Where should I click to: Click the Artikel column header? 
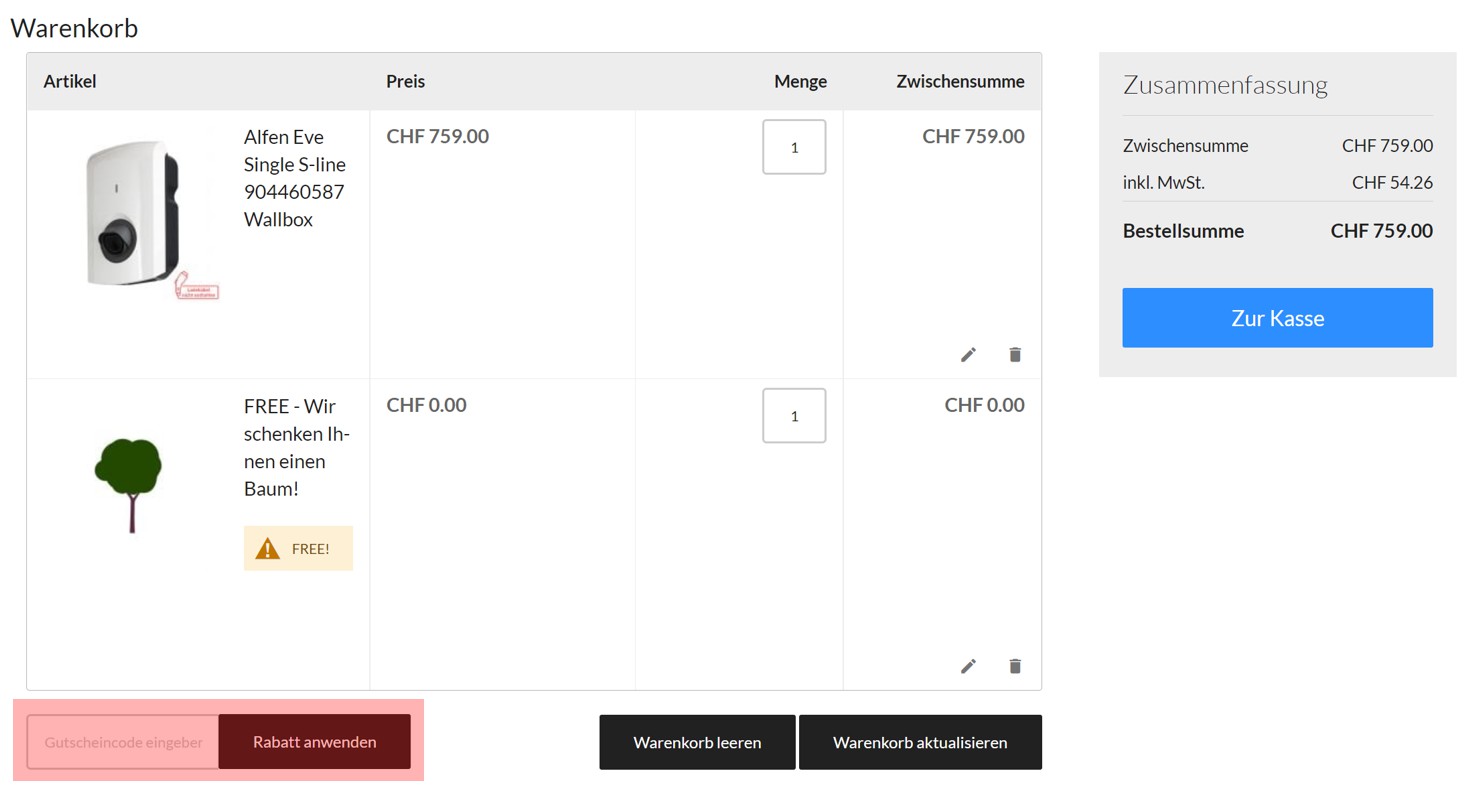(x=70, y=81)
